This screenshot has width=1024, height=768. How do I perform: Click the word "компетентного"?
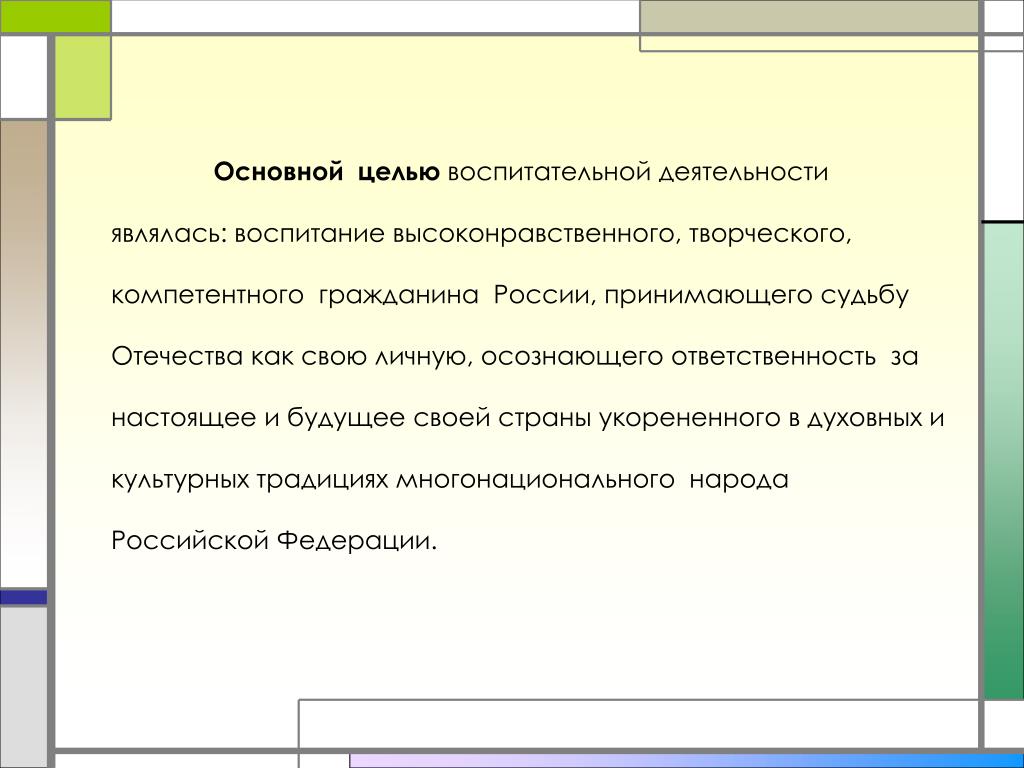tap(208, 295)
